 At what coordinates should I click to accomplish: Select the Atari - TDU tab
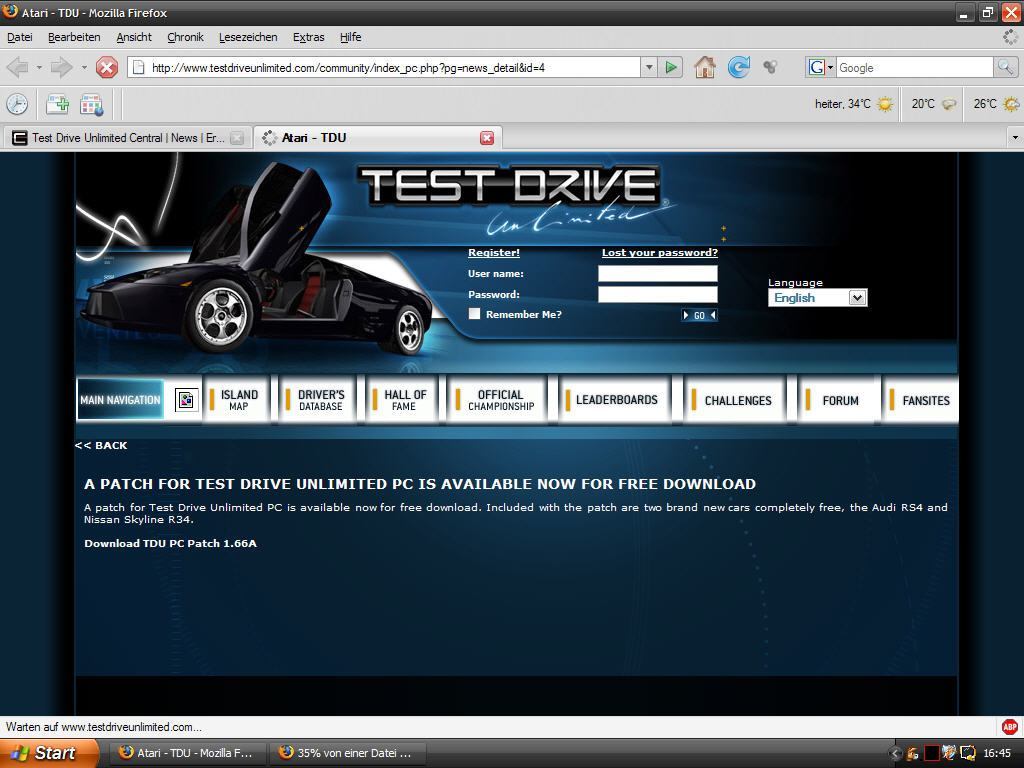(x=377, y=138)
